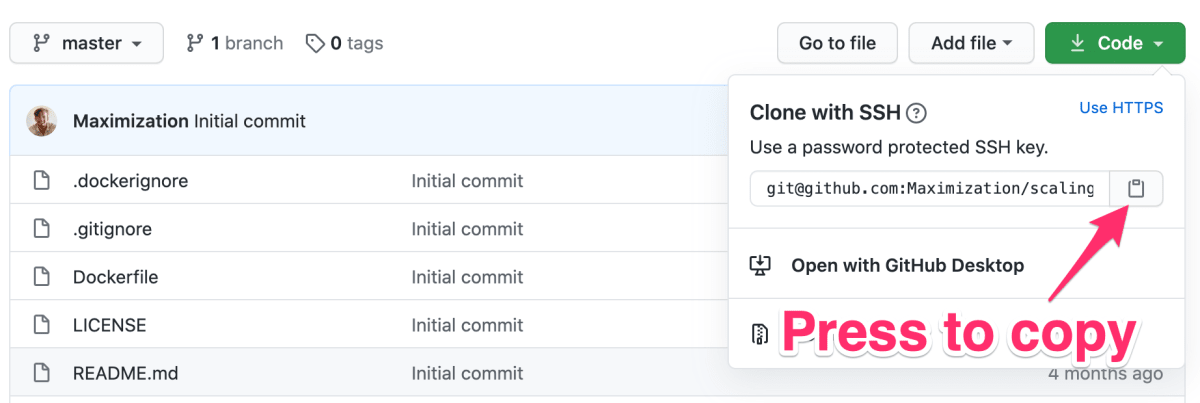Click the help question mark beside Clone with SSH

916,113
